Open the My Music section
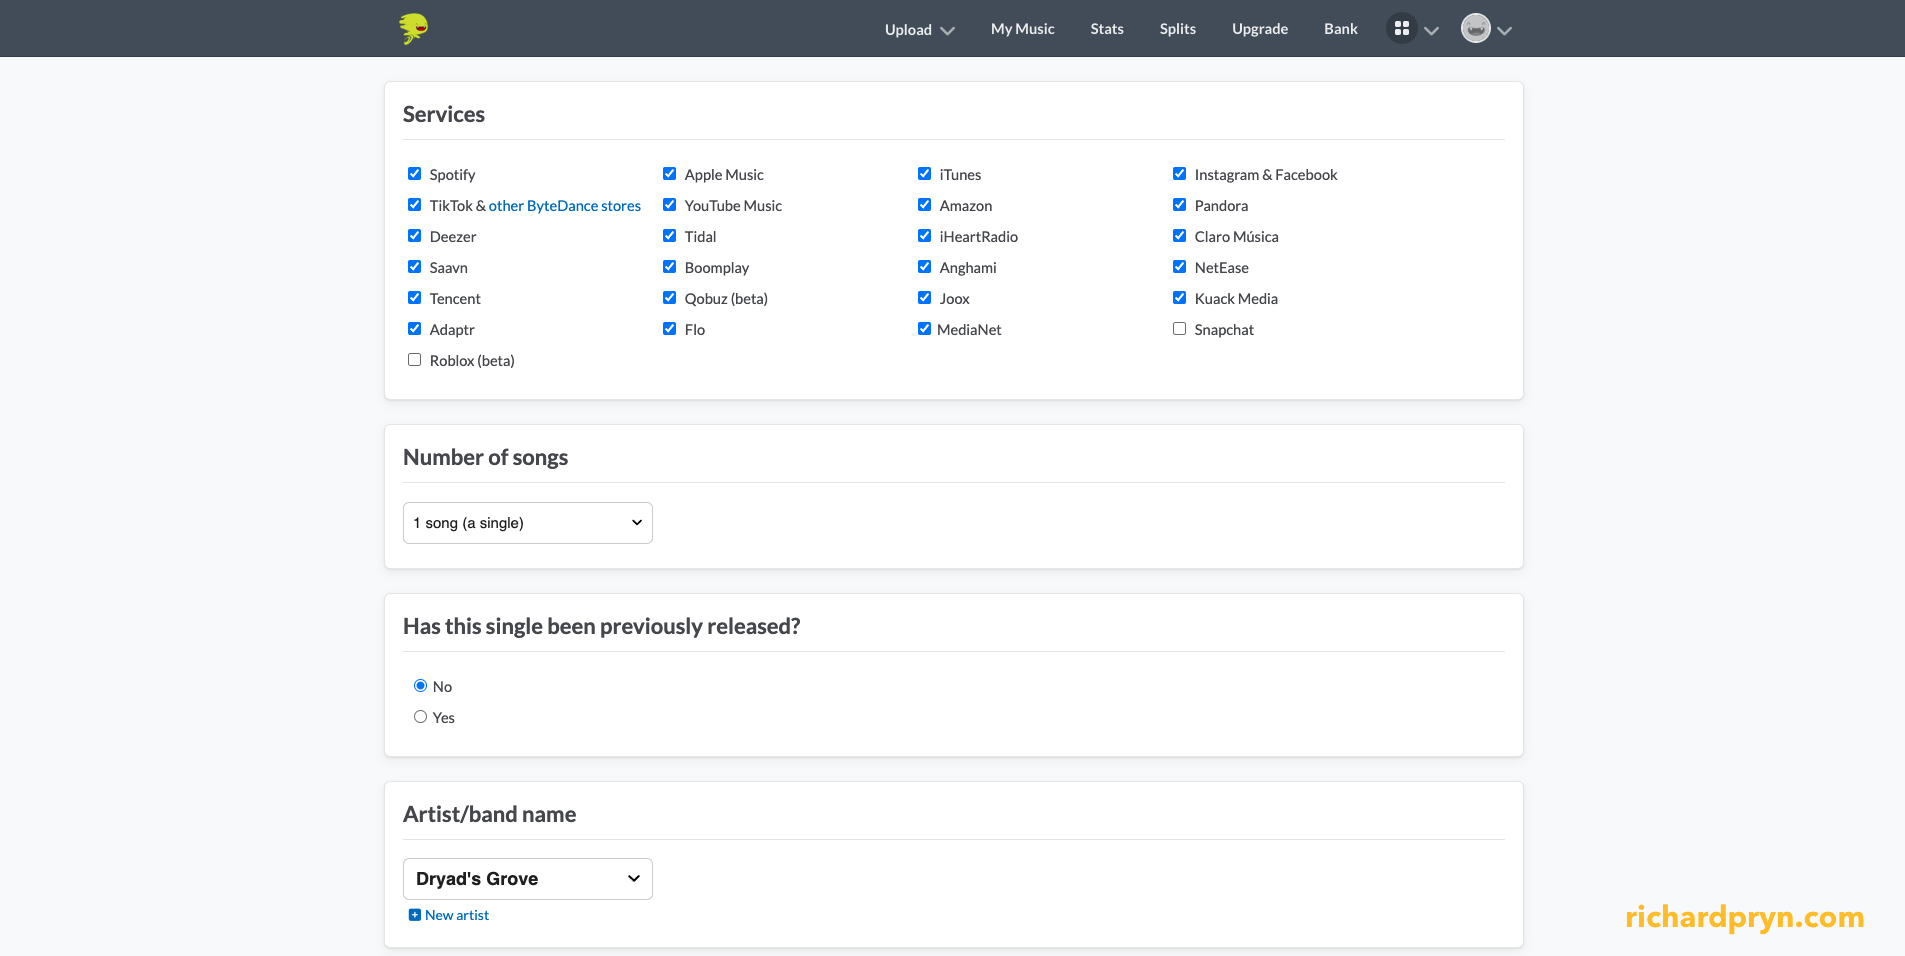Screen dimensions: 1905x956 pyautogui.click(x=1021, y=28)
